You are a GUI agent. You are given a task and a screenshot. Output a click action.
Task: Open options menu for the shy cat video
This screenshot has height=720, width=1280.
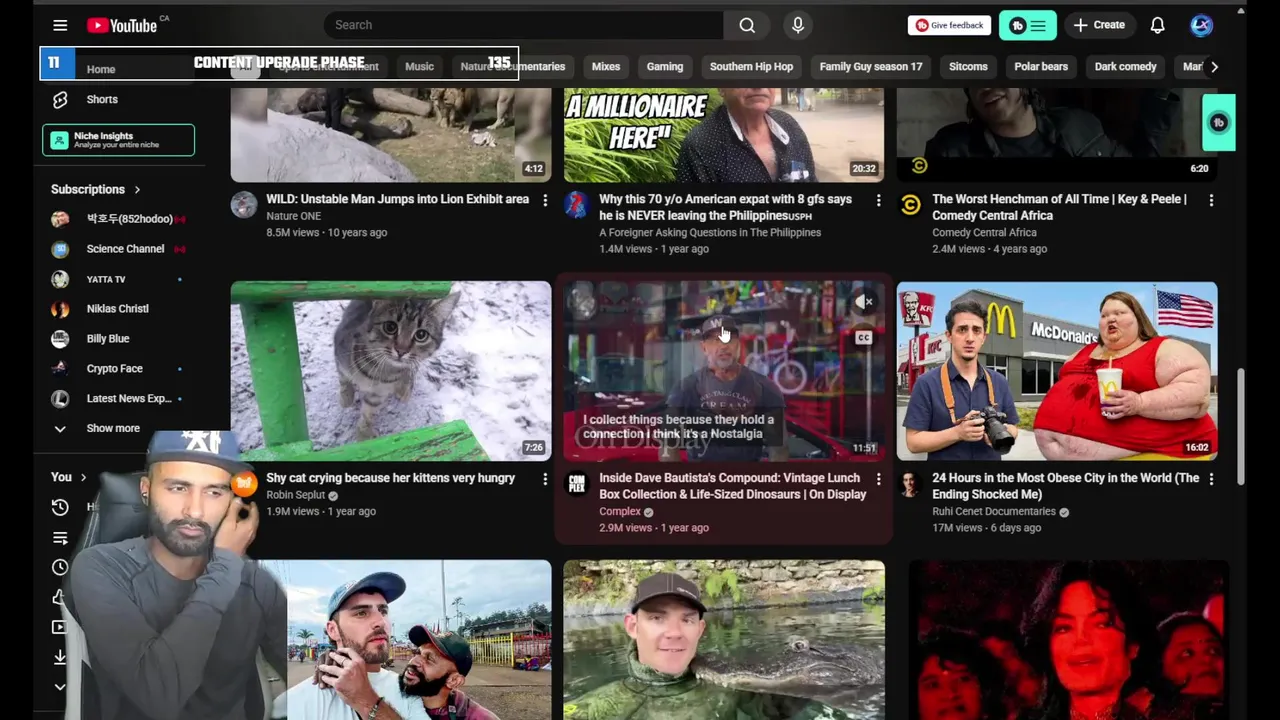(x=545, y=479)
